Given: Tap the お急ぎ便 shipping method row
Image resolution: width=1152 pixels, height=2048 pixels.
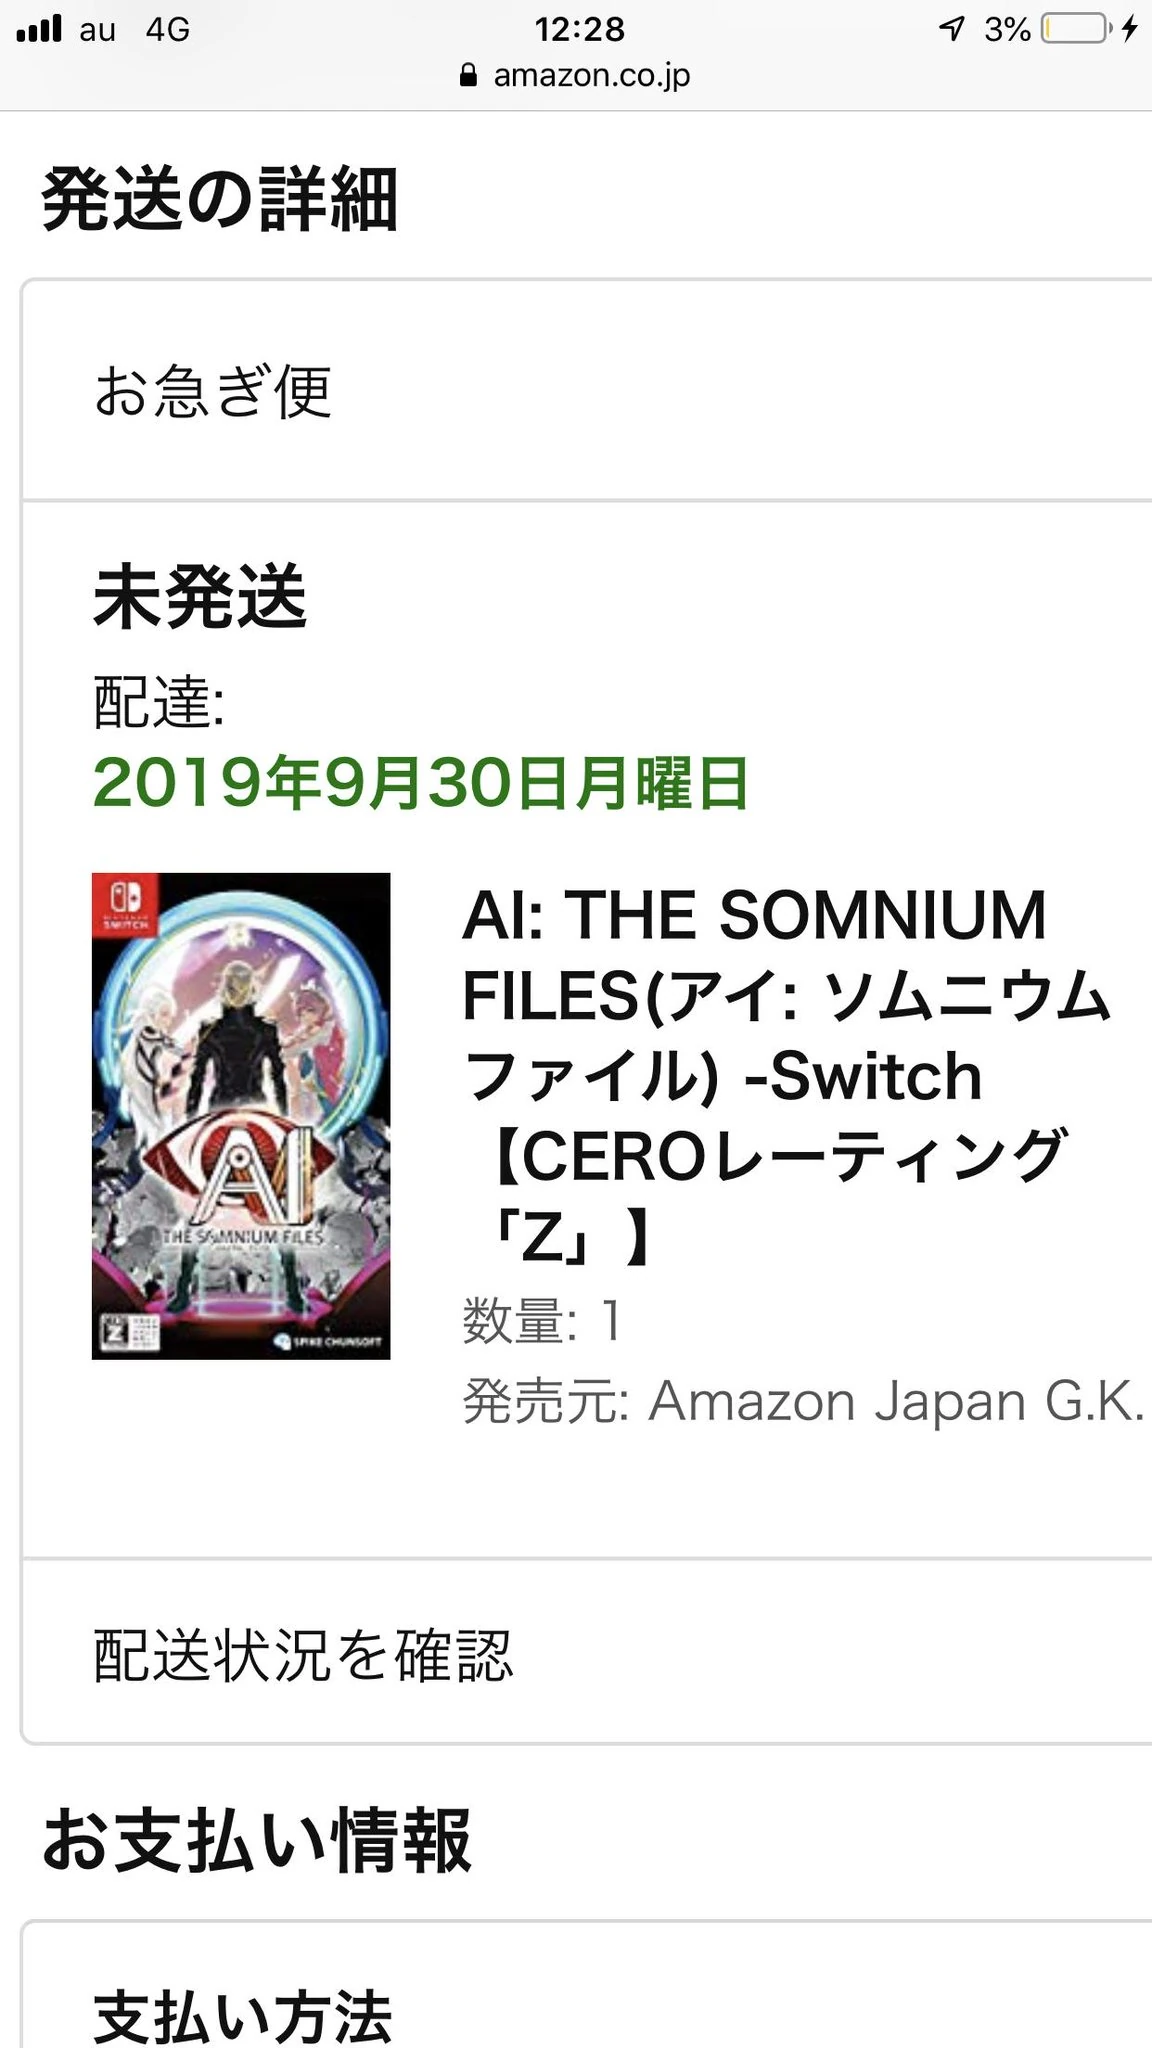Looking at the screenshot, I should 213,391.
